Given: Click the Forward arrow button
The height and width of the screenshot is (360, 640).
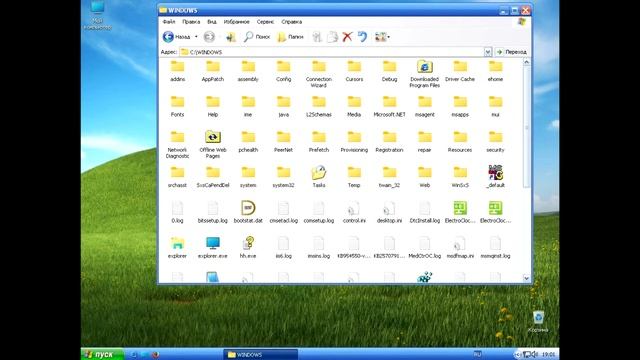Looking at the screenshot, I should (209, 37).
